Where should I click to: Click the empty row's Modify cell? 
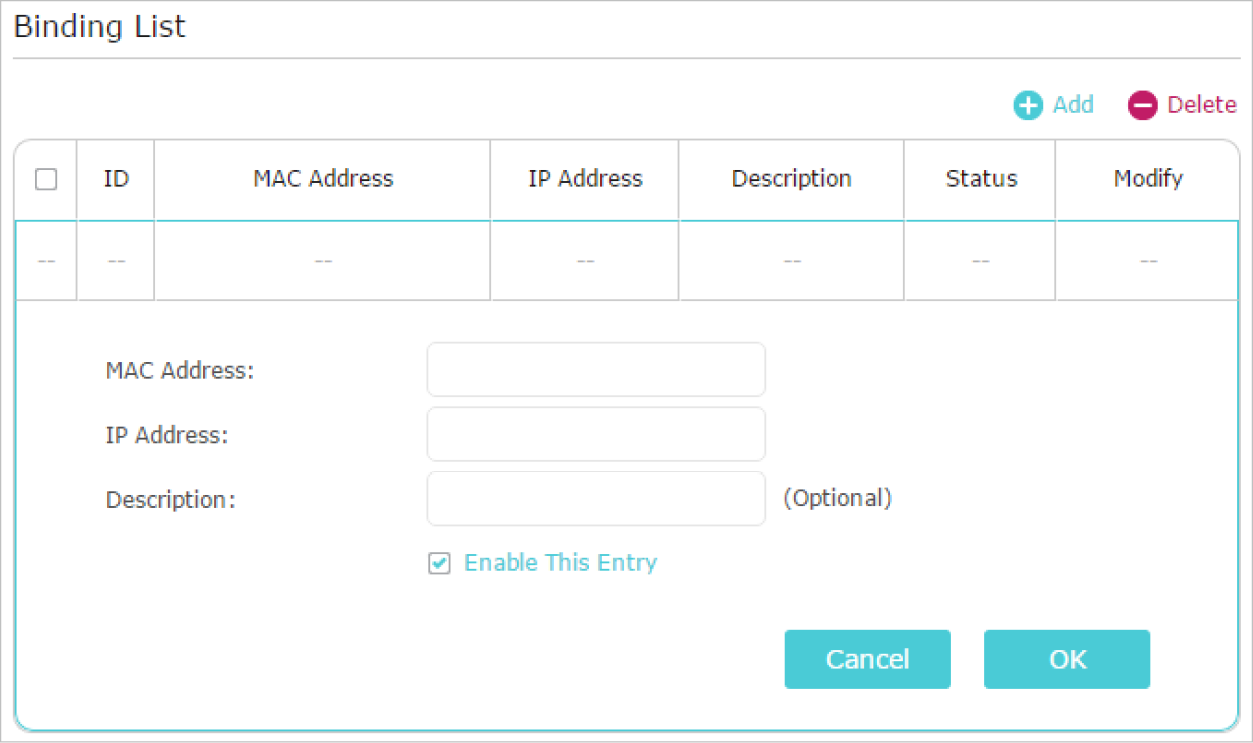[x=1148, y=261]
